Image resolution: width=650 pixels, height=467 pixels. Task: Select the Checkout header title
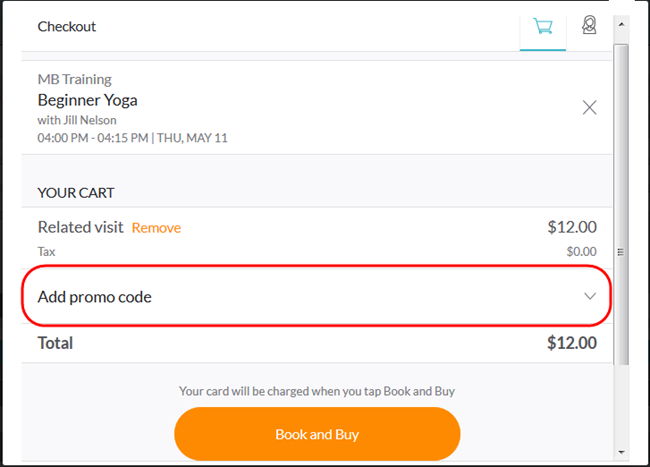pos(67,27)
